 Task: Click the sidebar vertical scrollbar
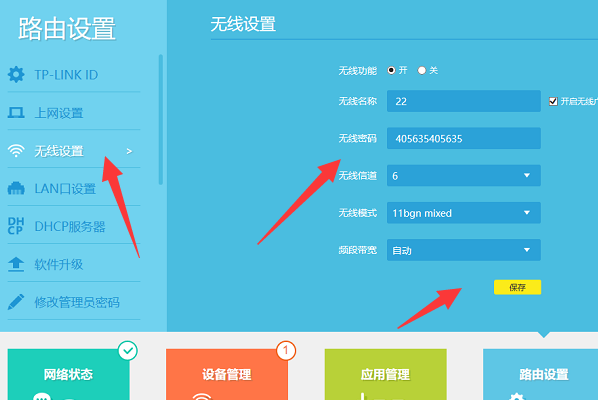click(x=161, y=120)
